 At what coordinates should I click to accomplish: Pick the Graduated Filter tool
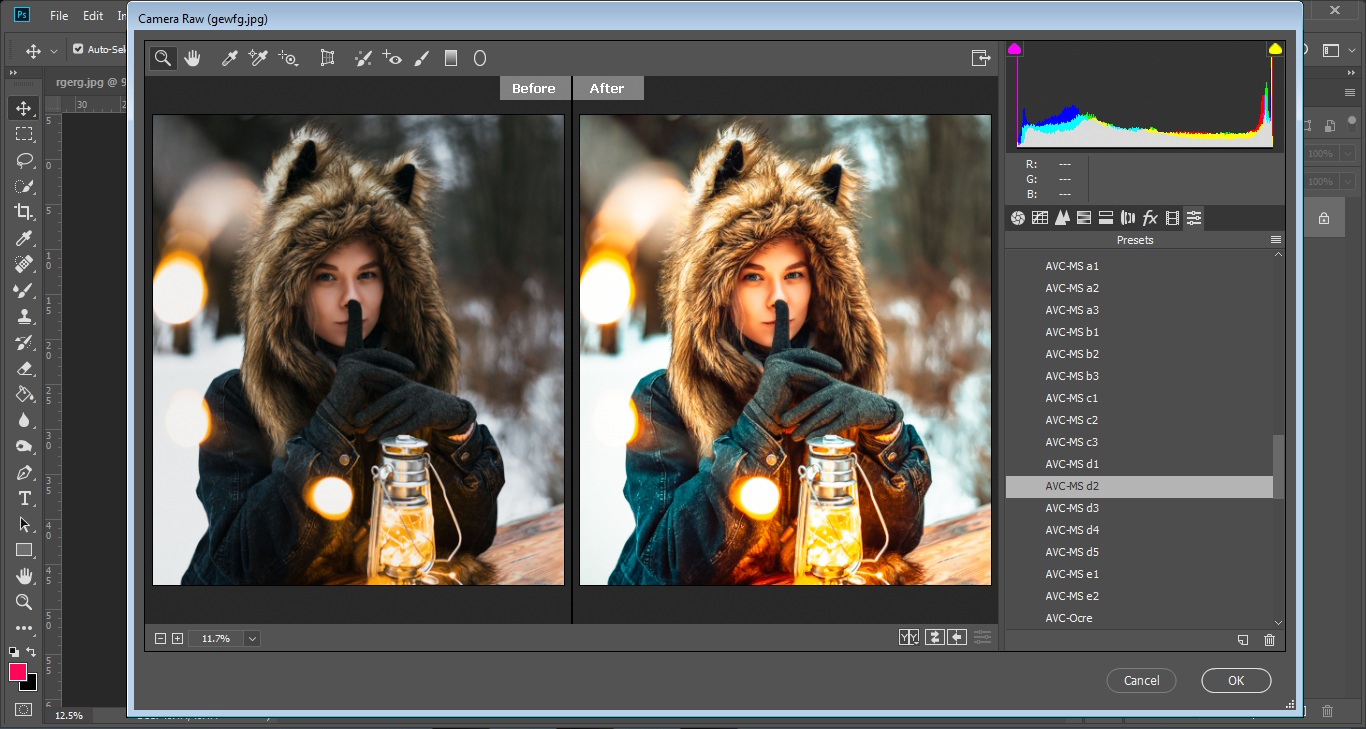[x=451, y=58]
